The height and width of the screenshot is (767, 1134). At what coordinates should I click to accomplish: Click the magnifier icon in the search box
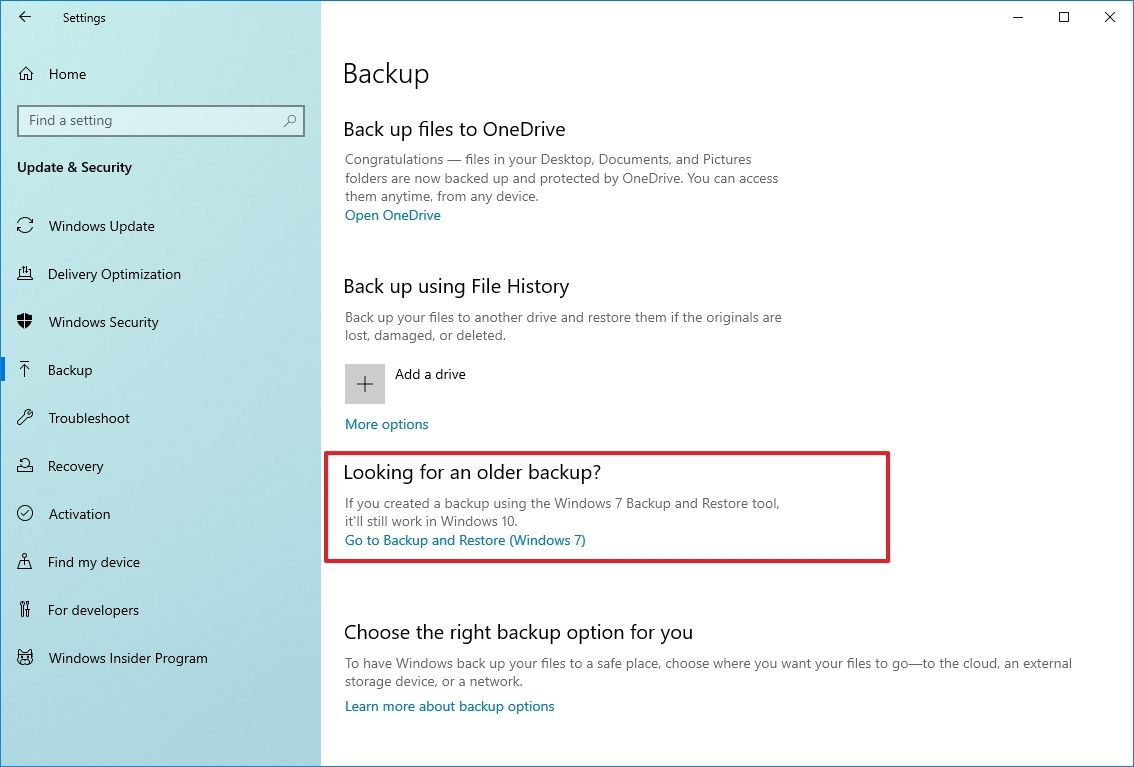(289, 120)
